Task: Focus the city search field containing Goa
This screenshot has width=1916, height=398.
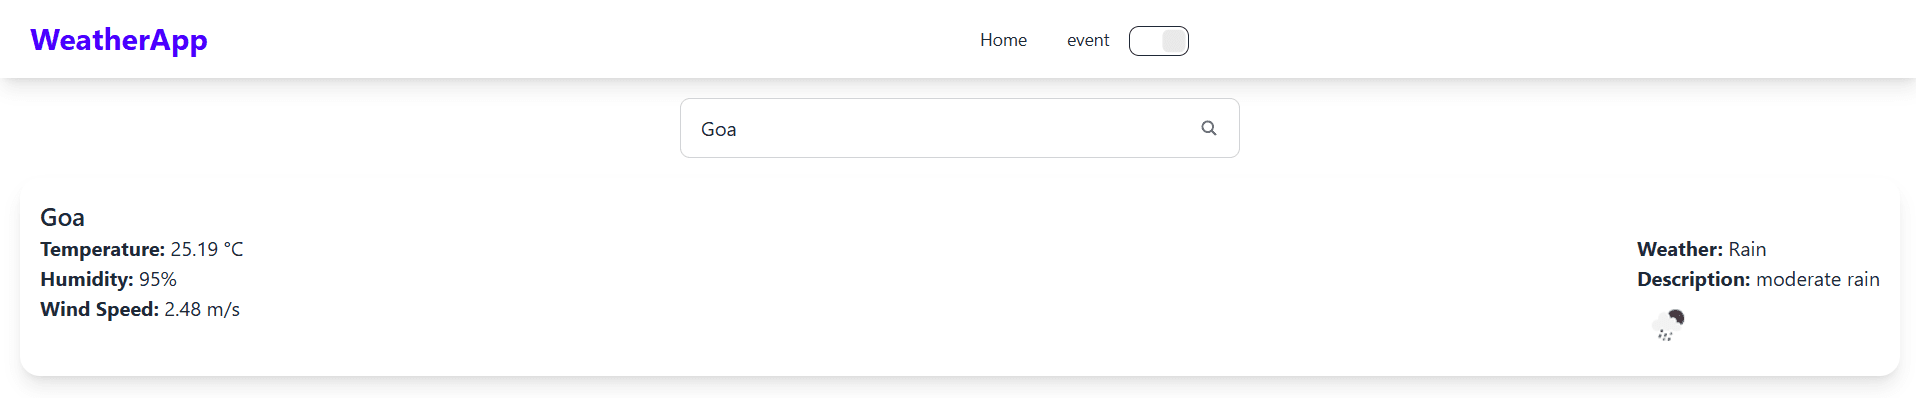Action: [960, 128]
